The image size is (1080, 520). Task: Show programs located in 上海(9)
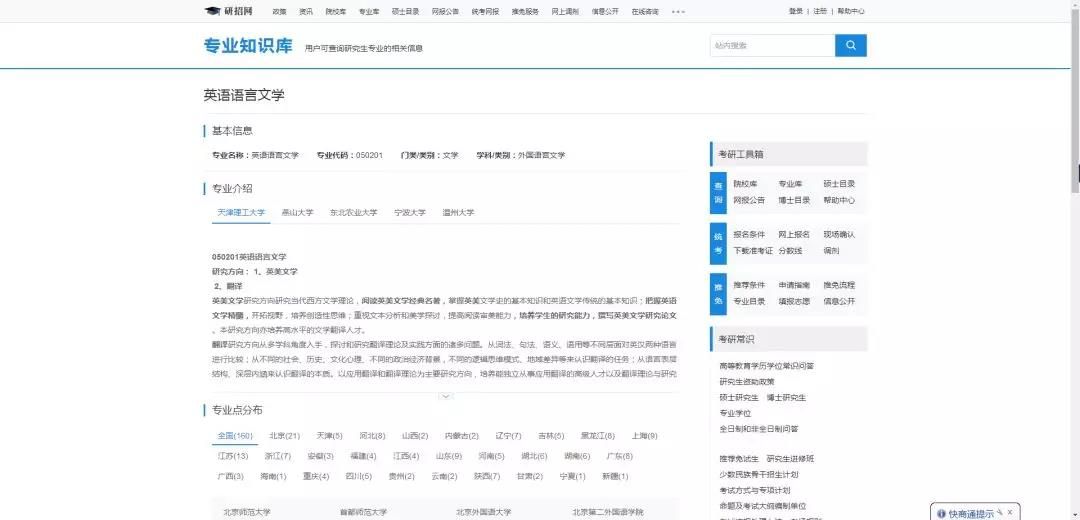coord(644,436)
